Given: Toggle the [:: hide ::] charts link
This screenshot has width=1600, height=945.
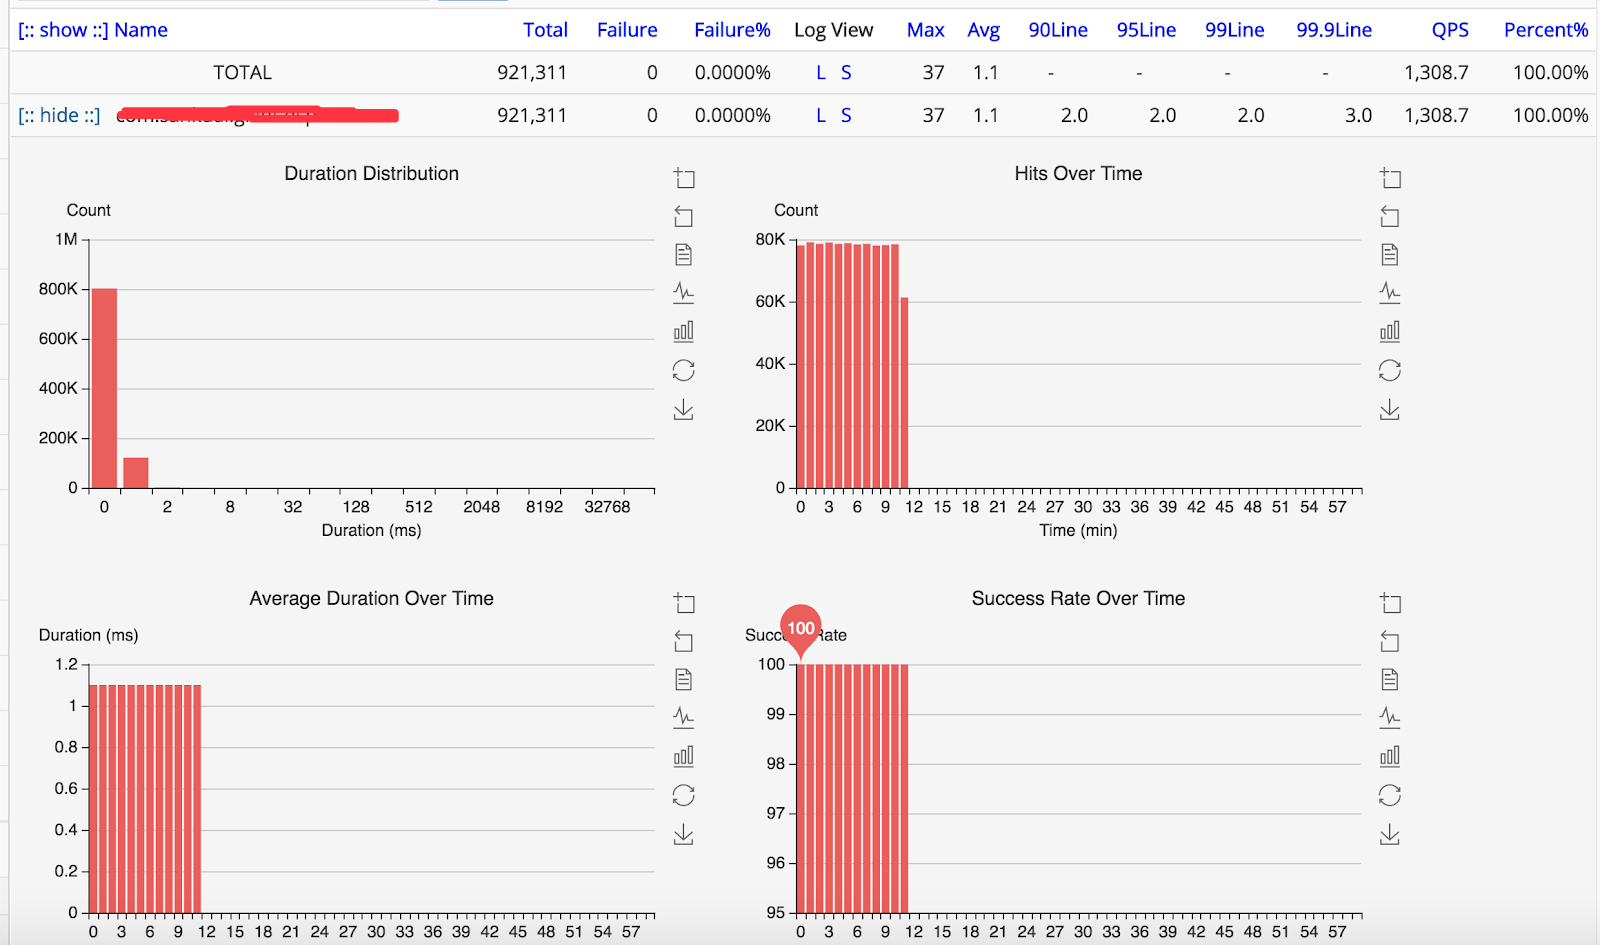Looking at the screenshot, I should [59, 115].
